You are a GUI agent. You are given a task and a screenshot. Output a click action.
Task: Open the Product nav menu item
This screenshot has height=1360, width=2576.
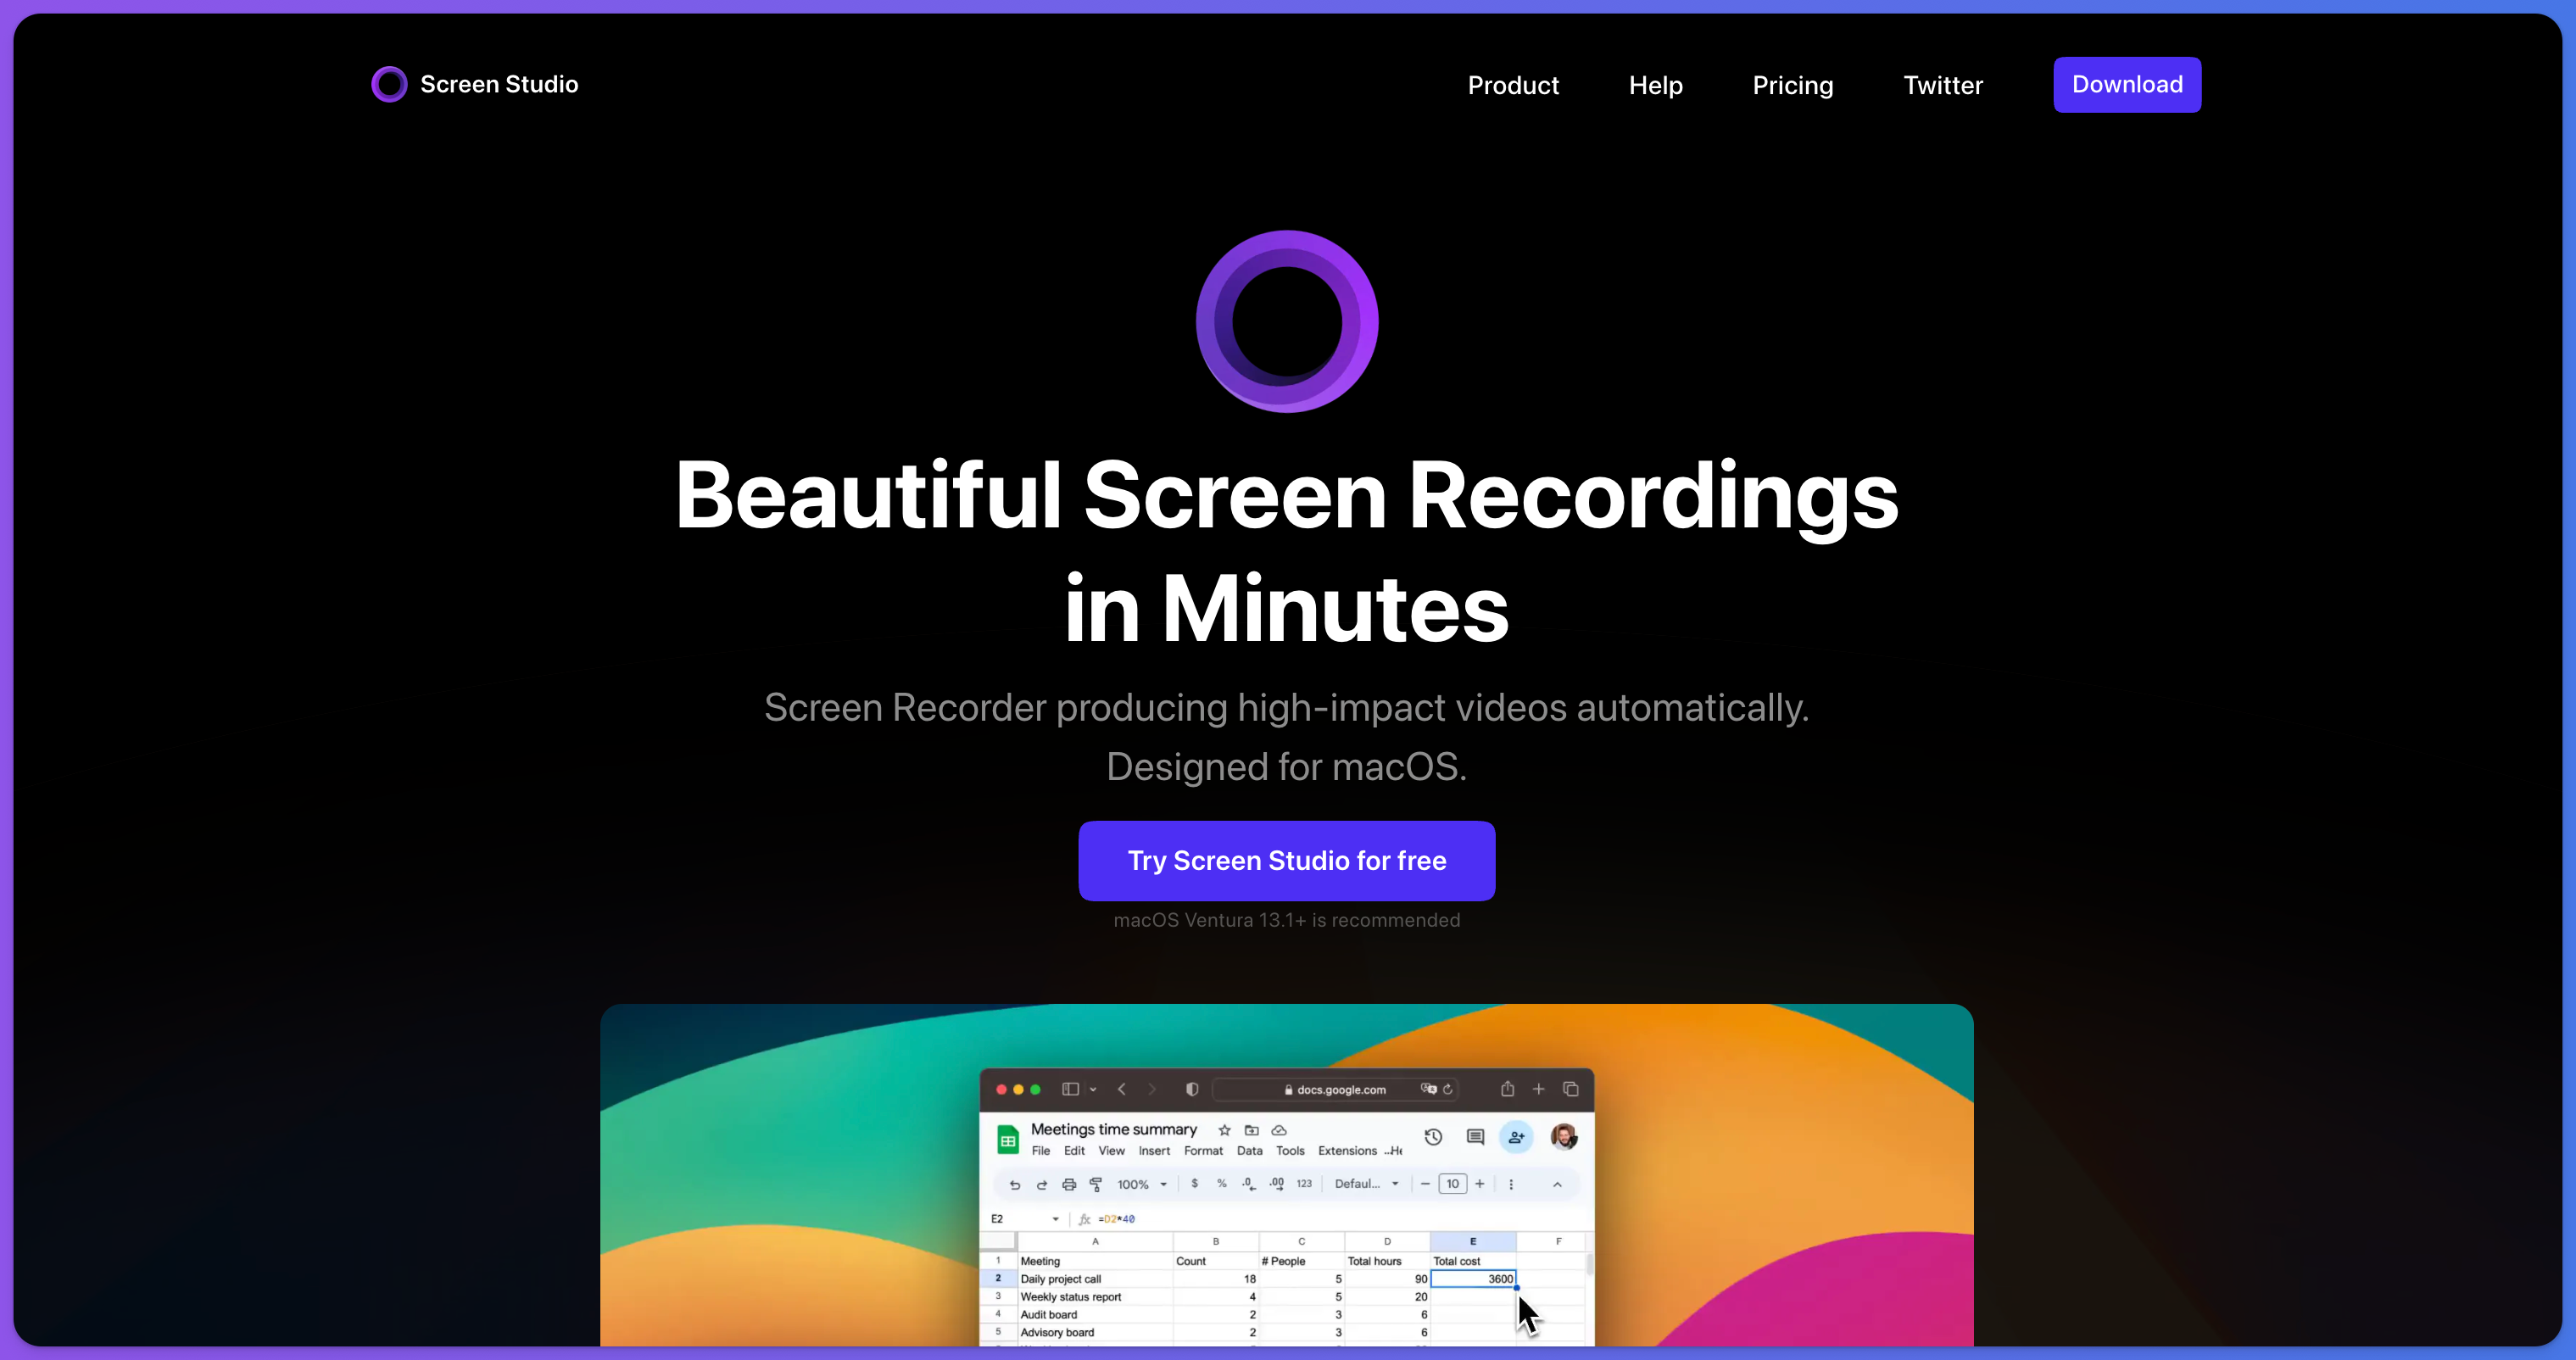click(1513, 86)
